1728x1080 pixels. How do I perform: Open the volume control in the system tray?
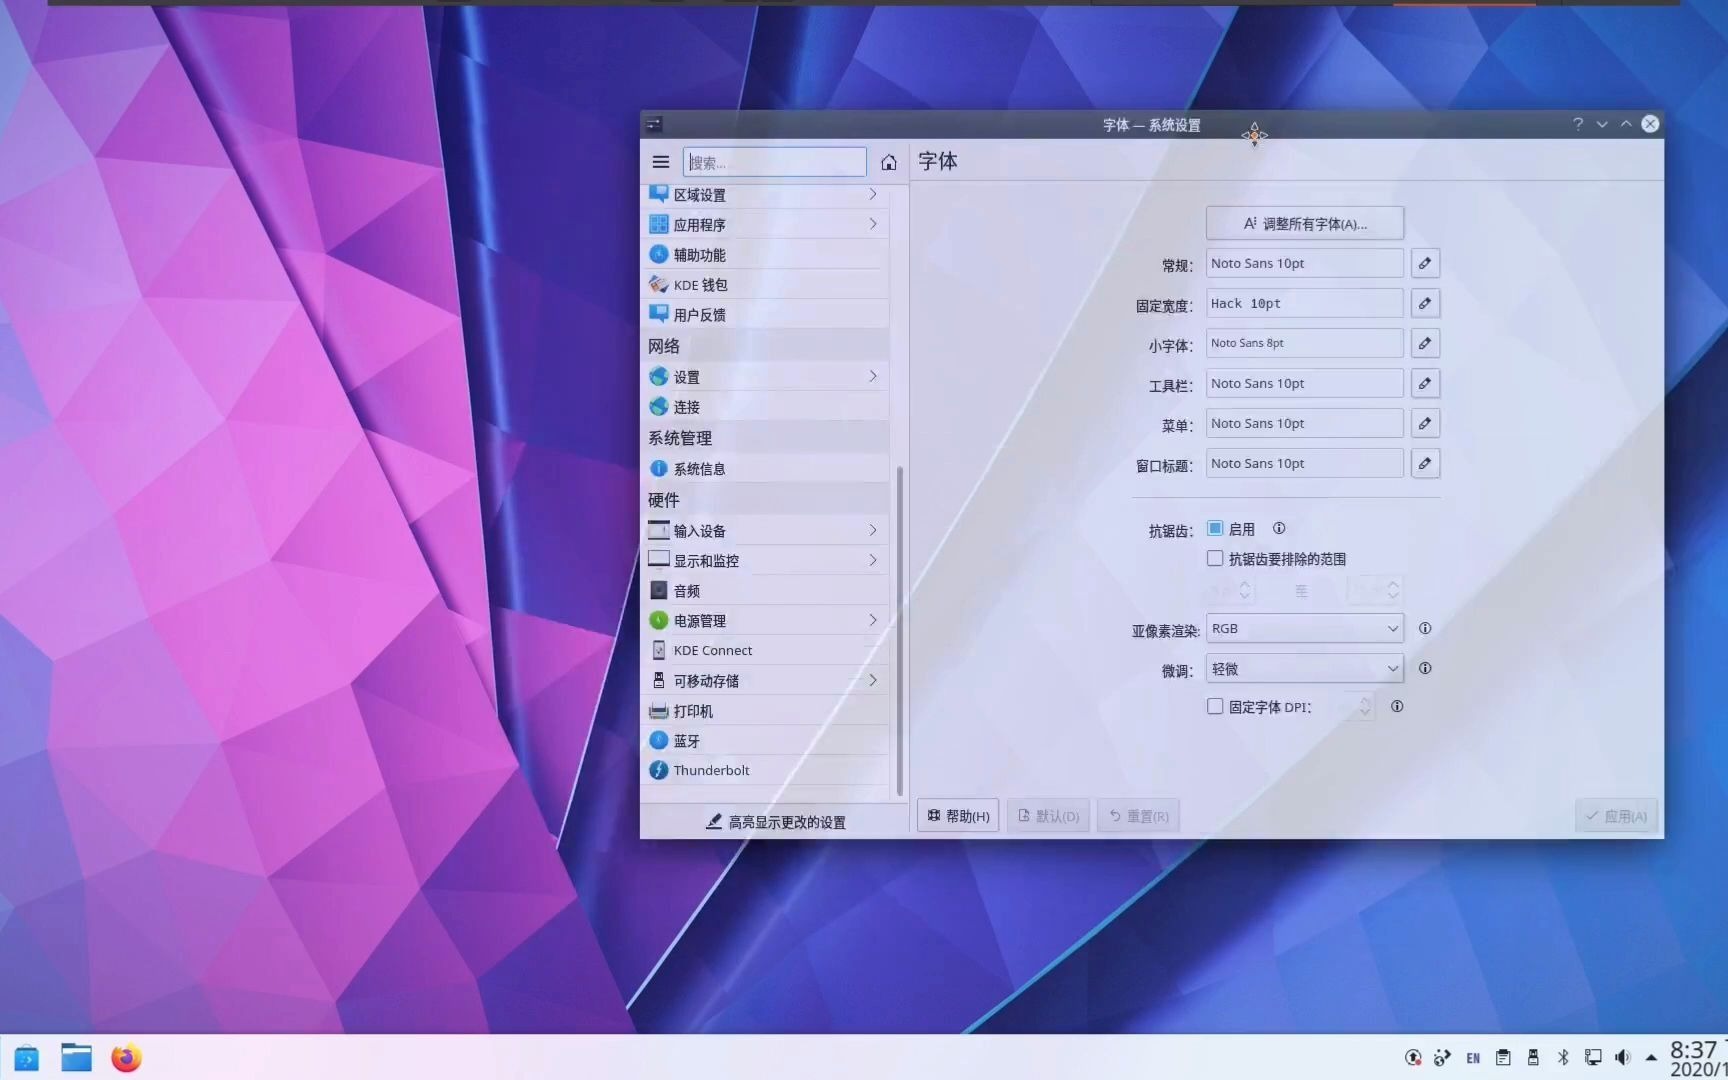pyautogui.click(x=1622, y=1057)
